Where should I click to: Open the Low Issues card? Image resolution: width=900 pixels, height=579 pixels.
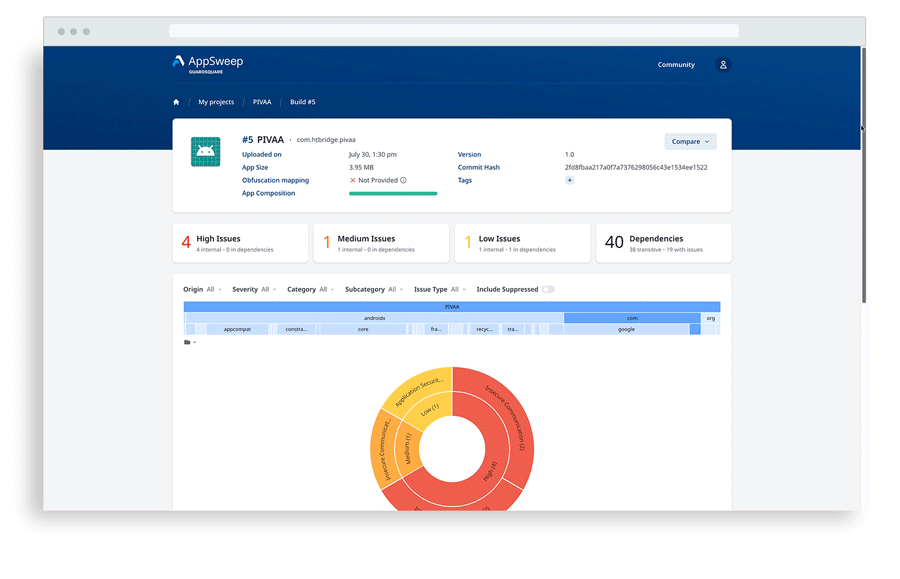pos(522,243)
